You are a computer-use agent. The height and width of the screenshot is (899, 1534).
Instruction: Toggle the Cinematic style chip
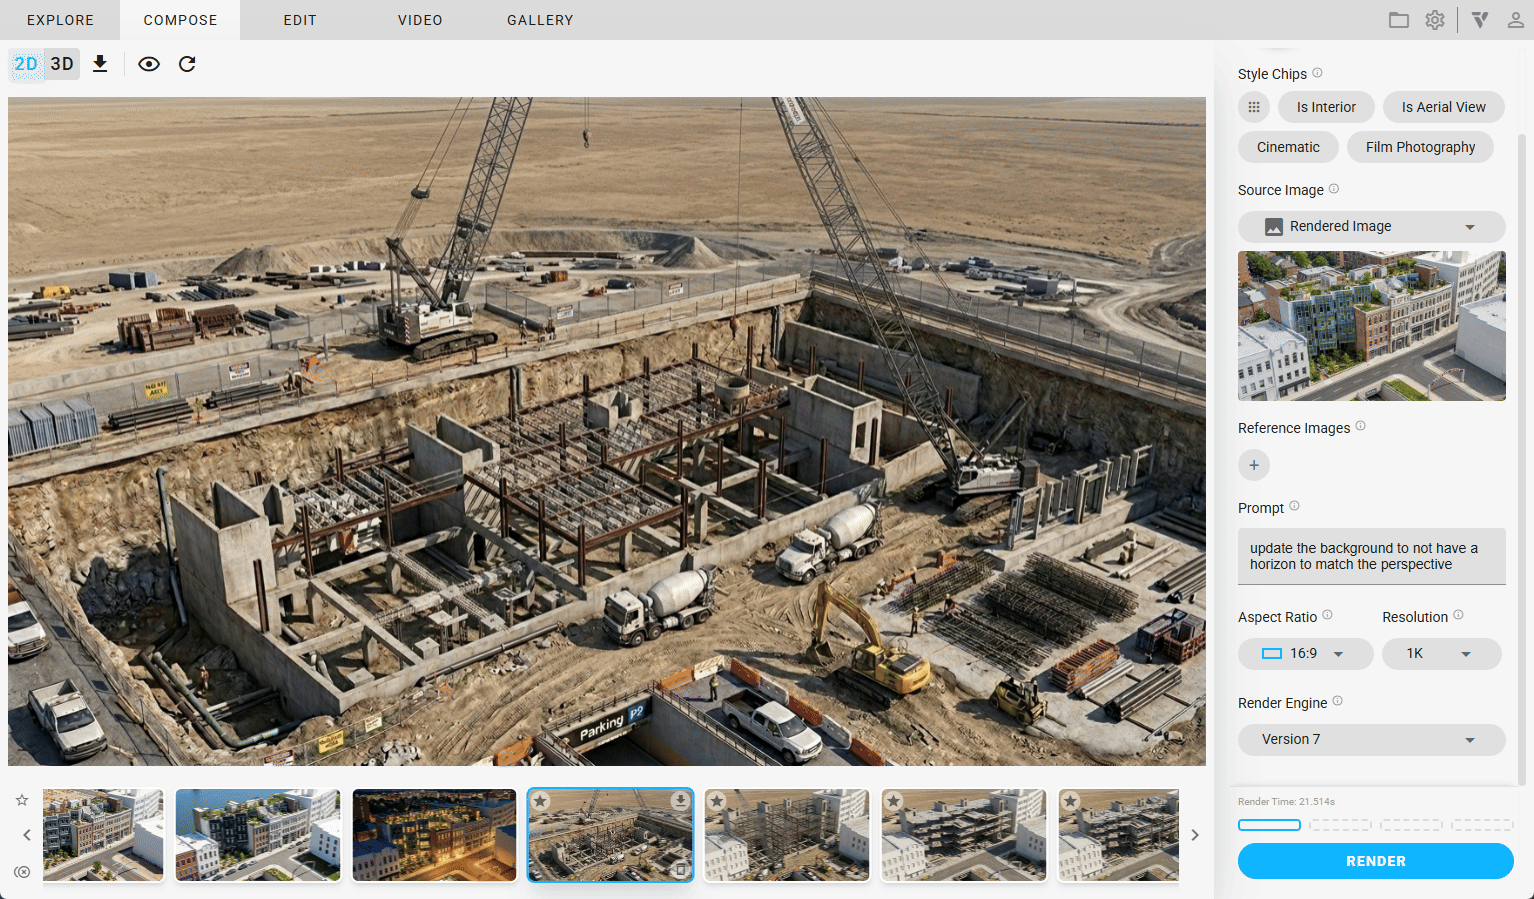1288,147
